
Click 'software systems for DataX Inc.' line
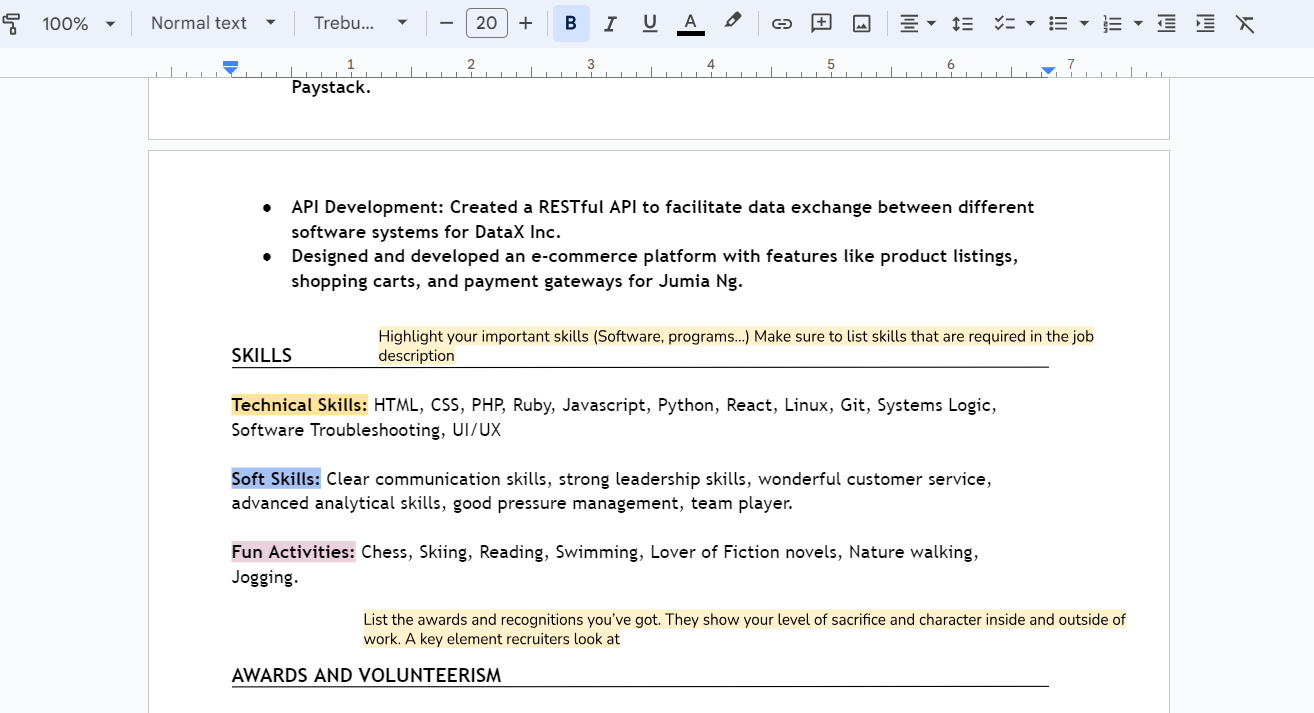[426, 232]
